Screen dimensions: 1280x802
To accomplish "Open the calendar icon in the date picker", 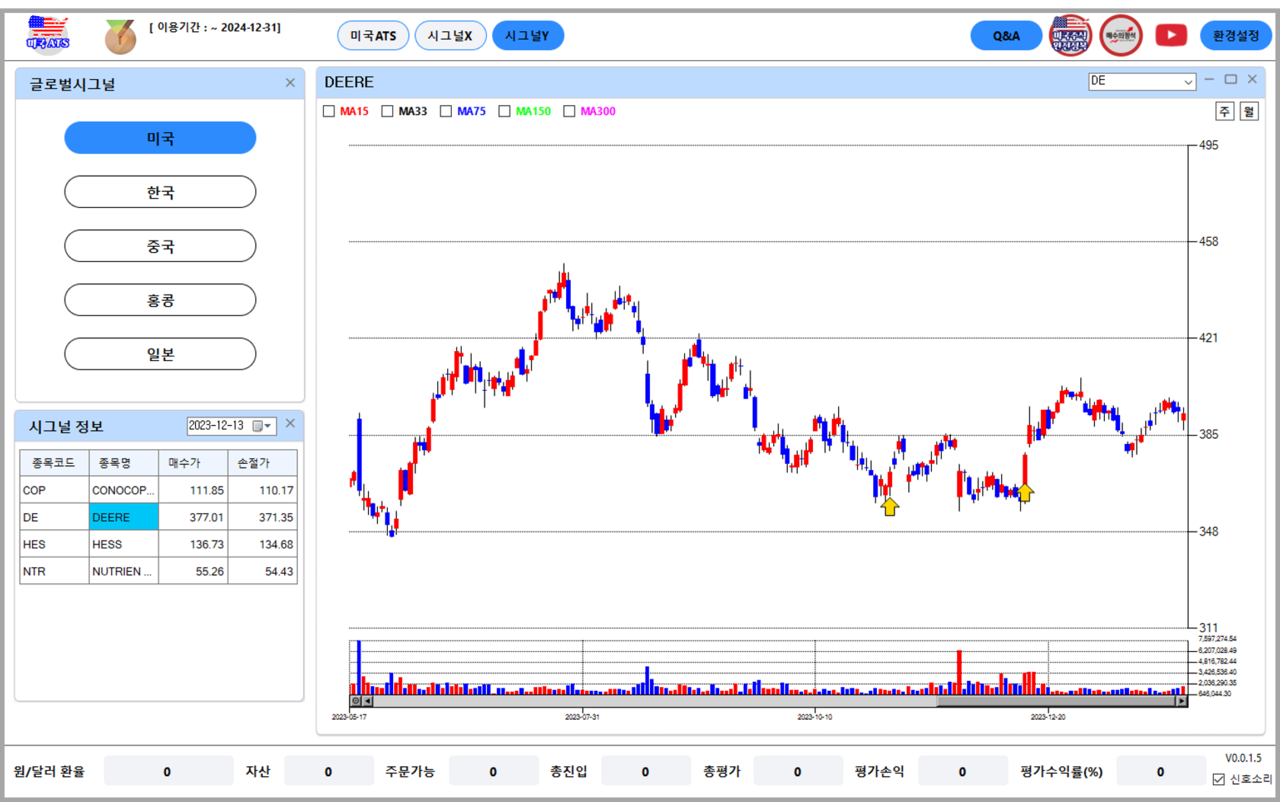I will [258, 426].
